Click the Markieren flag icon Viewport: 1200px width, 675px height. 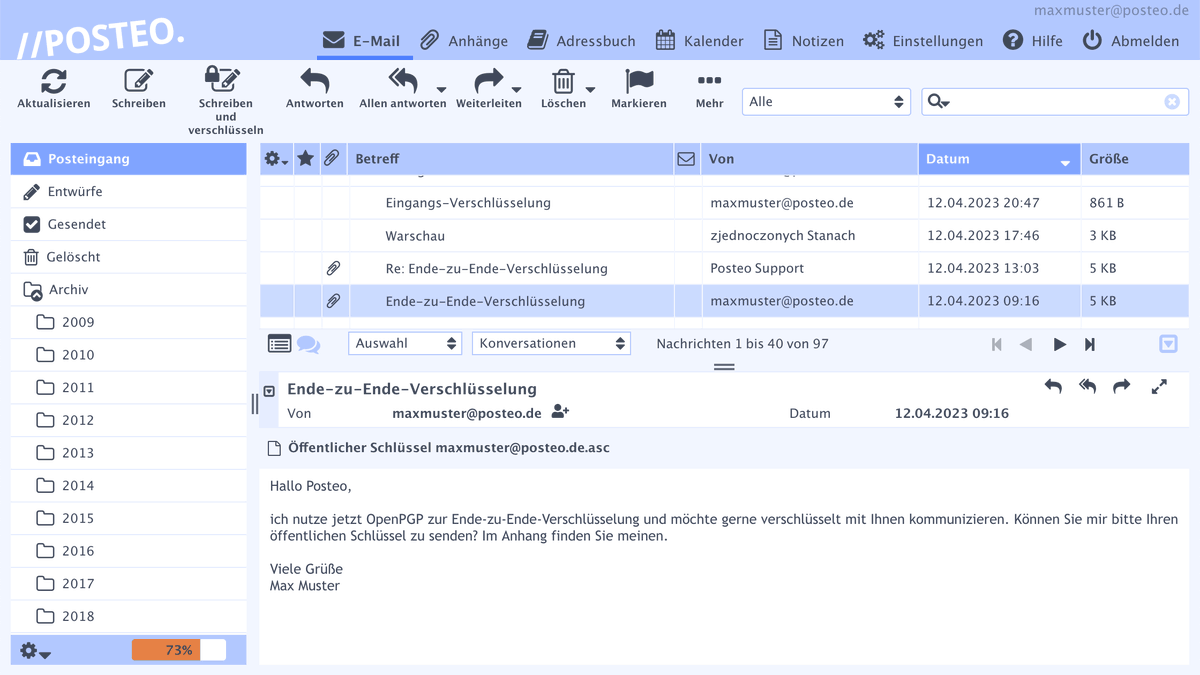639,81
